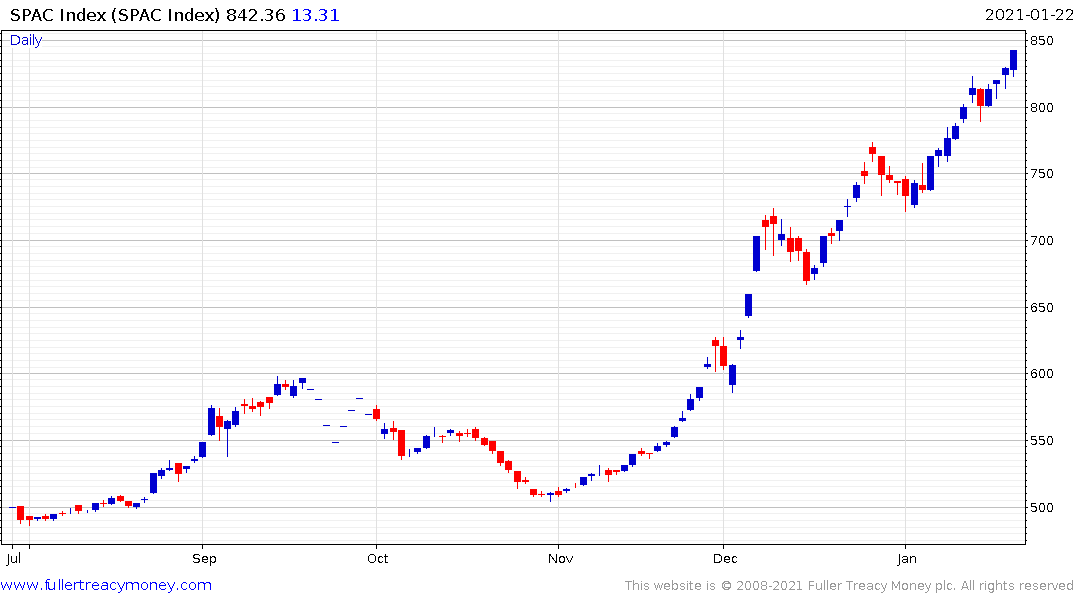Select the index value 842.36
Screen dimensions: 1075x600
click(x=256, y=15)
